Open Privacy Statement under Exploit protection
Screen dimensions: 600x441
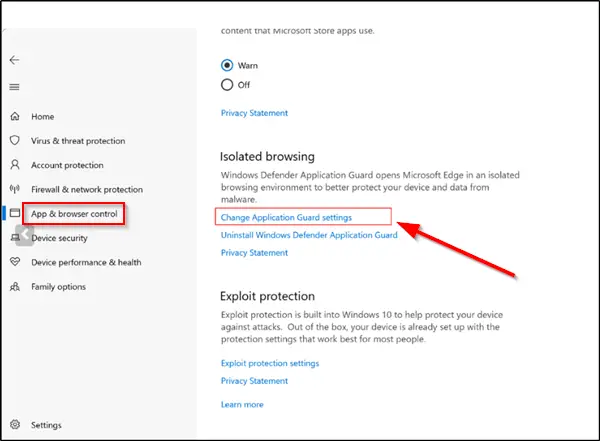pos(254,381)
